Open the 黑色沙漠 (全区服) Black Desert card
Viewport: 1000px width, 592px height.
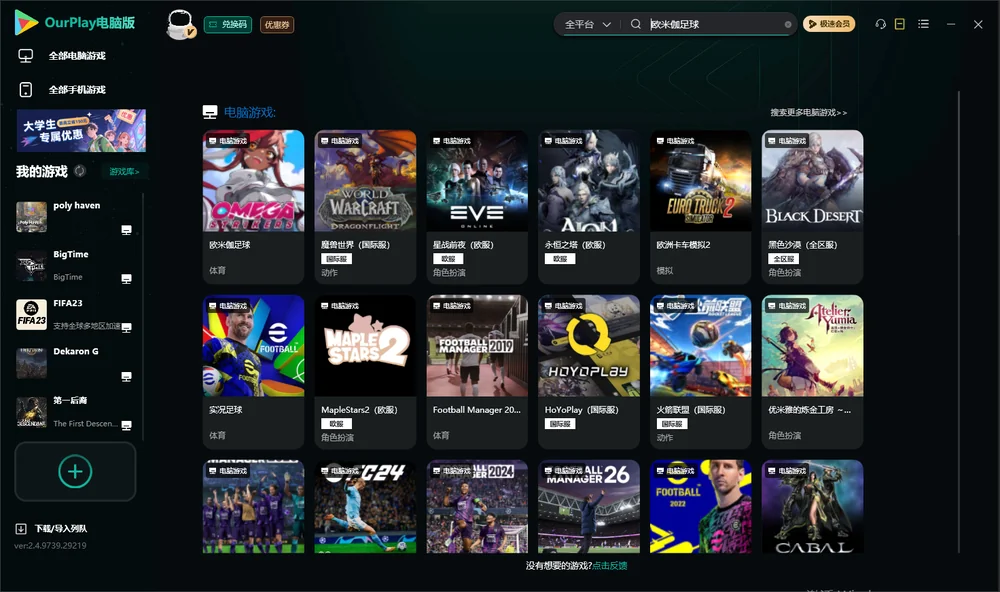pos(812,207)
